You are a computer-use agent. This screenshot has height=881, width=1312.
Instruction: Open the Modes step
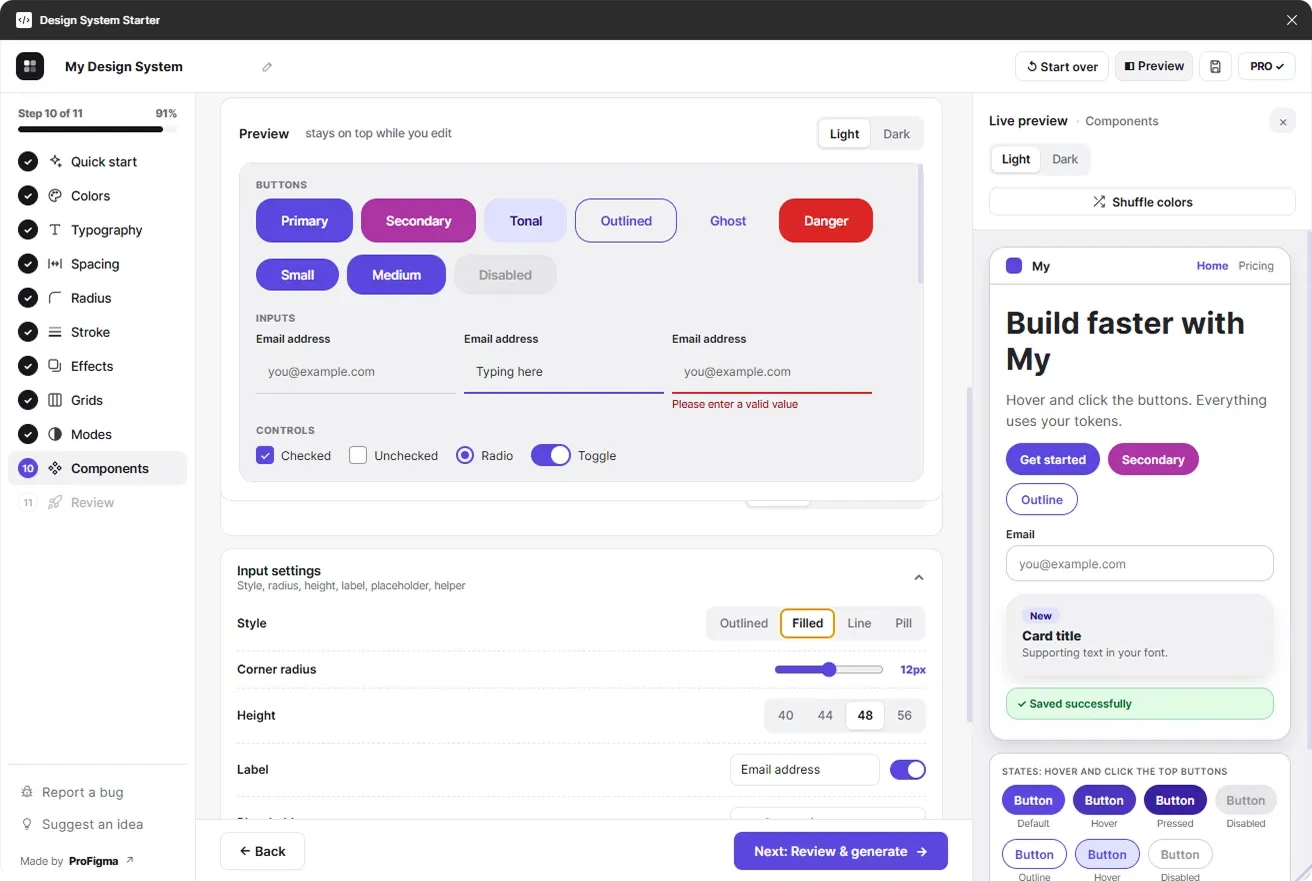coord(97,434)
